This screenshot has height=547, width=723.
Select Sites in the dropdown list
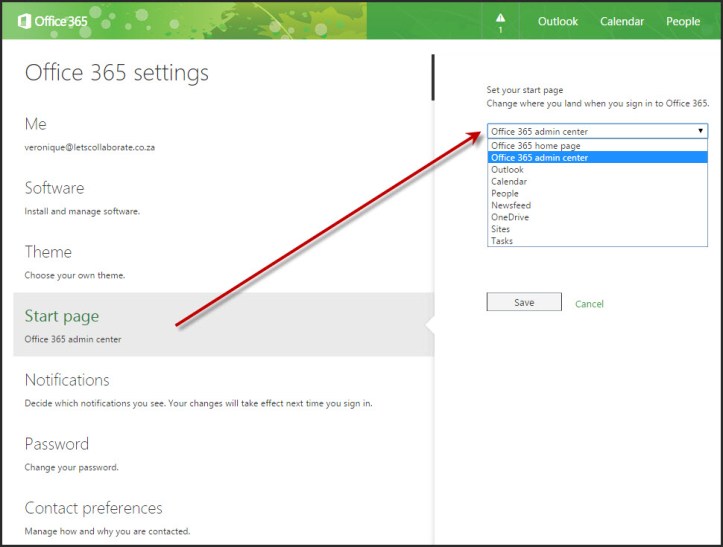click(500, 229)
